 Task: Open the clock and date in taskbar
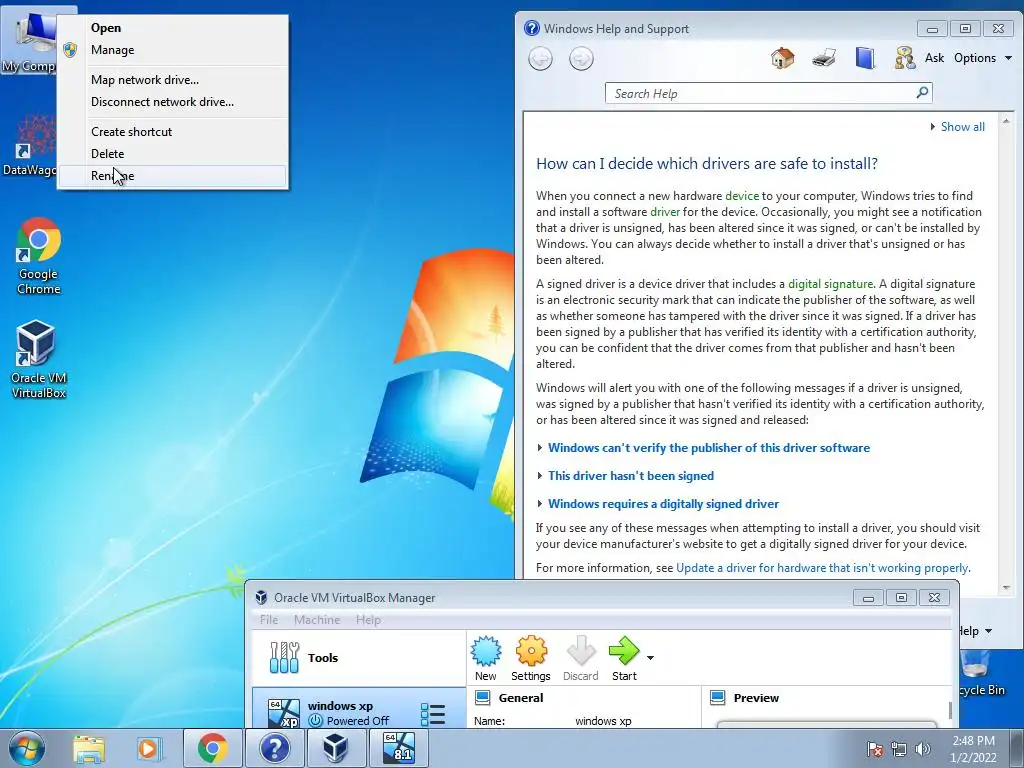point(973,749)
